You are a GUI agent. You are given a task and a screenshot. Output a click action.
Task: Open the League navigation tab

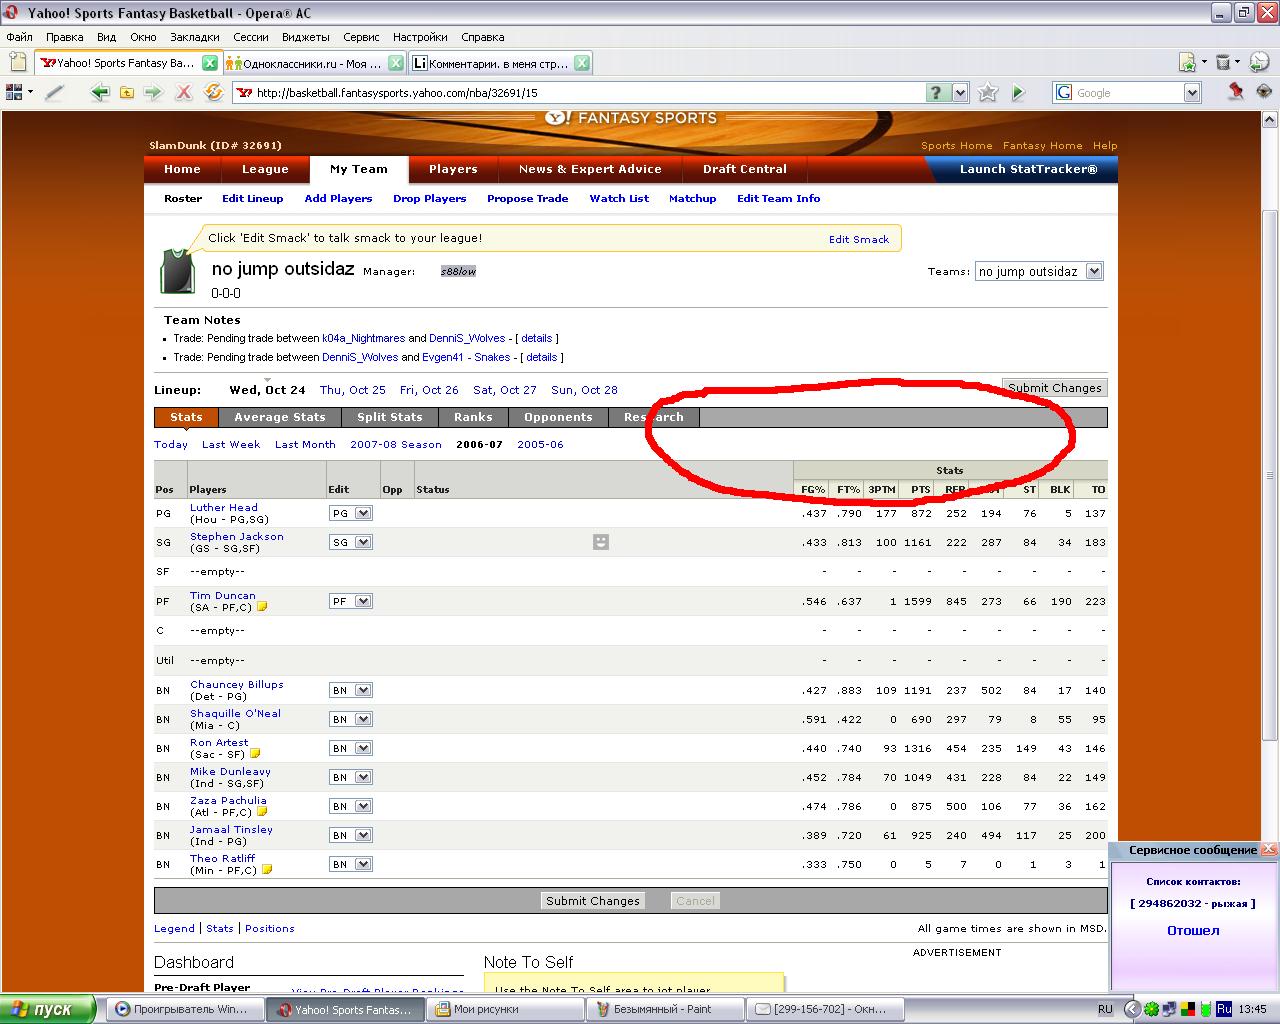click(265, 169)
